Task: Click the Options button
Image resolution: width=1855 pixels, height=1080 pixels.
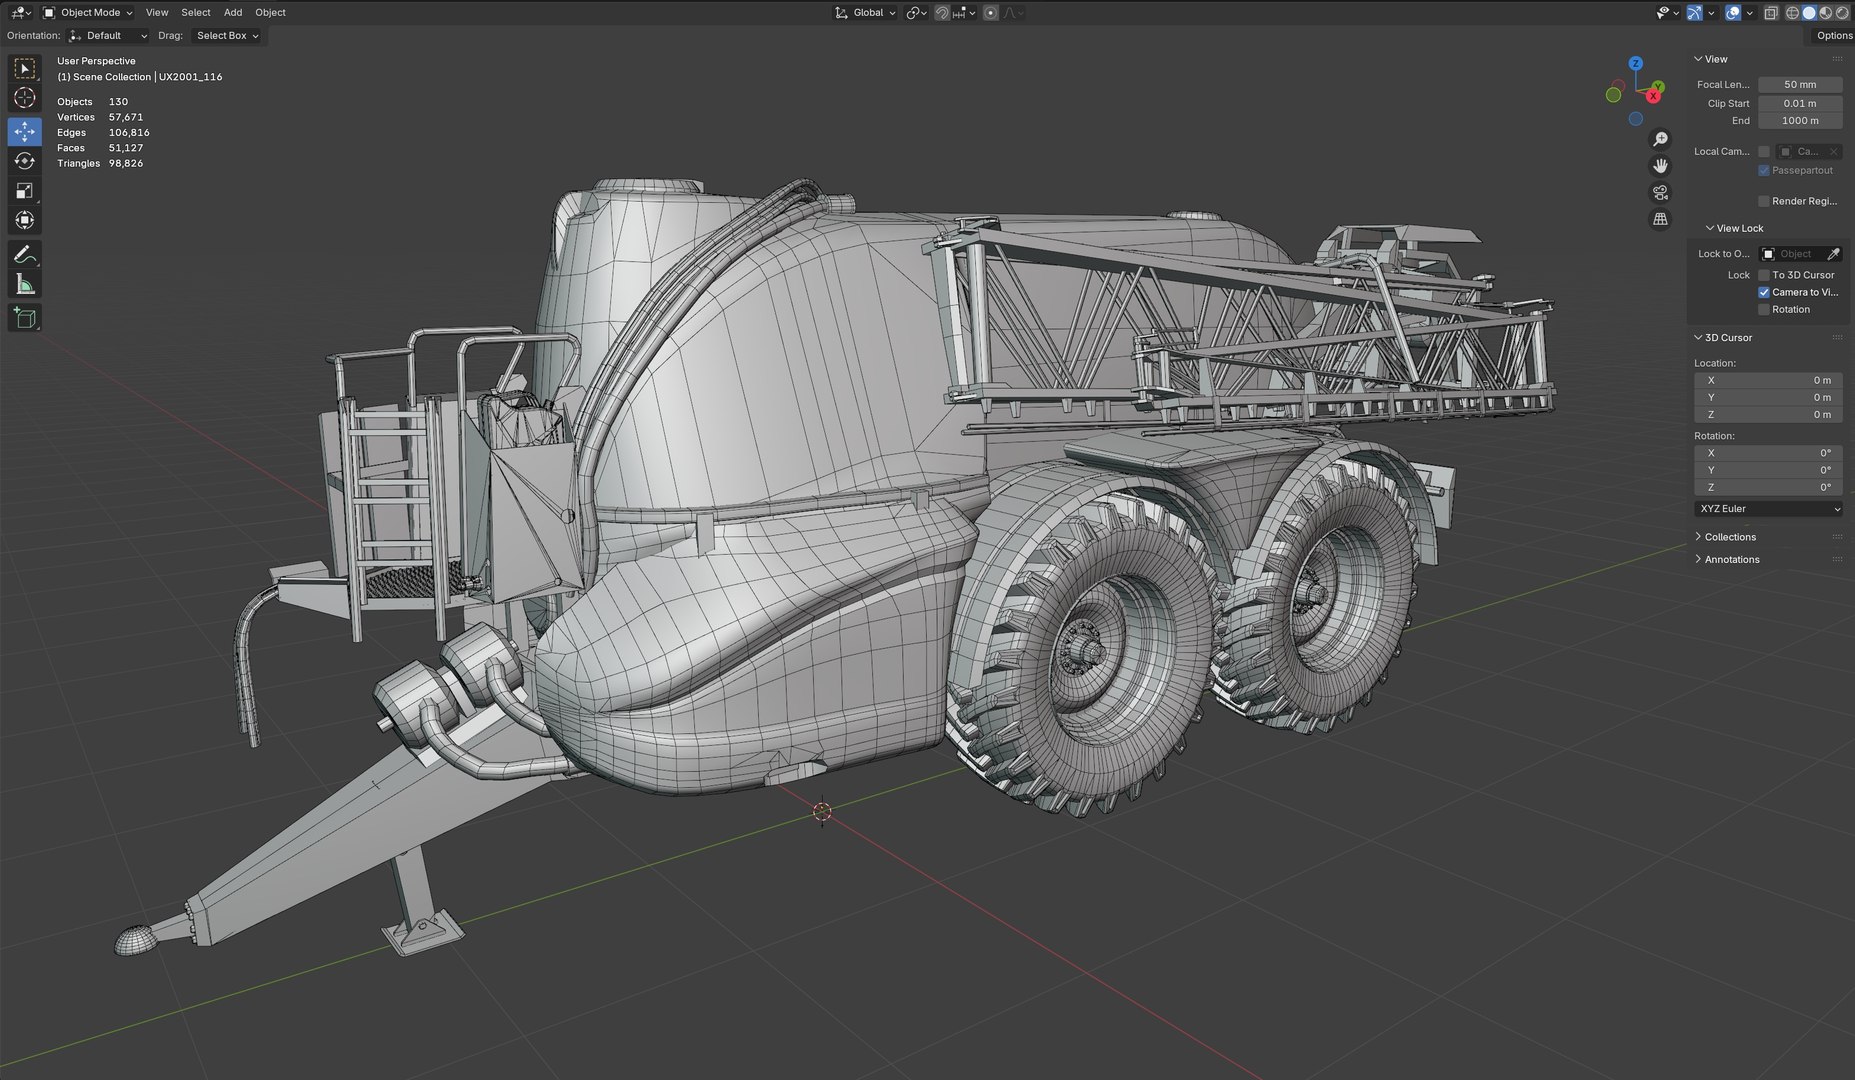Action: pyautogui.click(x=1833, y=36)
